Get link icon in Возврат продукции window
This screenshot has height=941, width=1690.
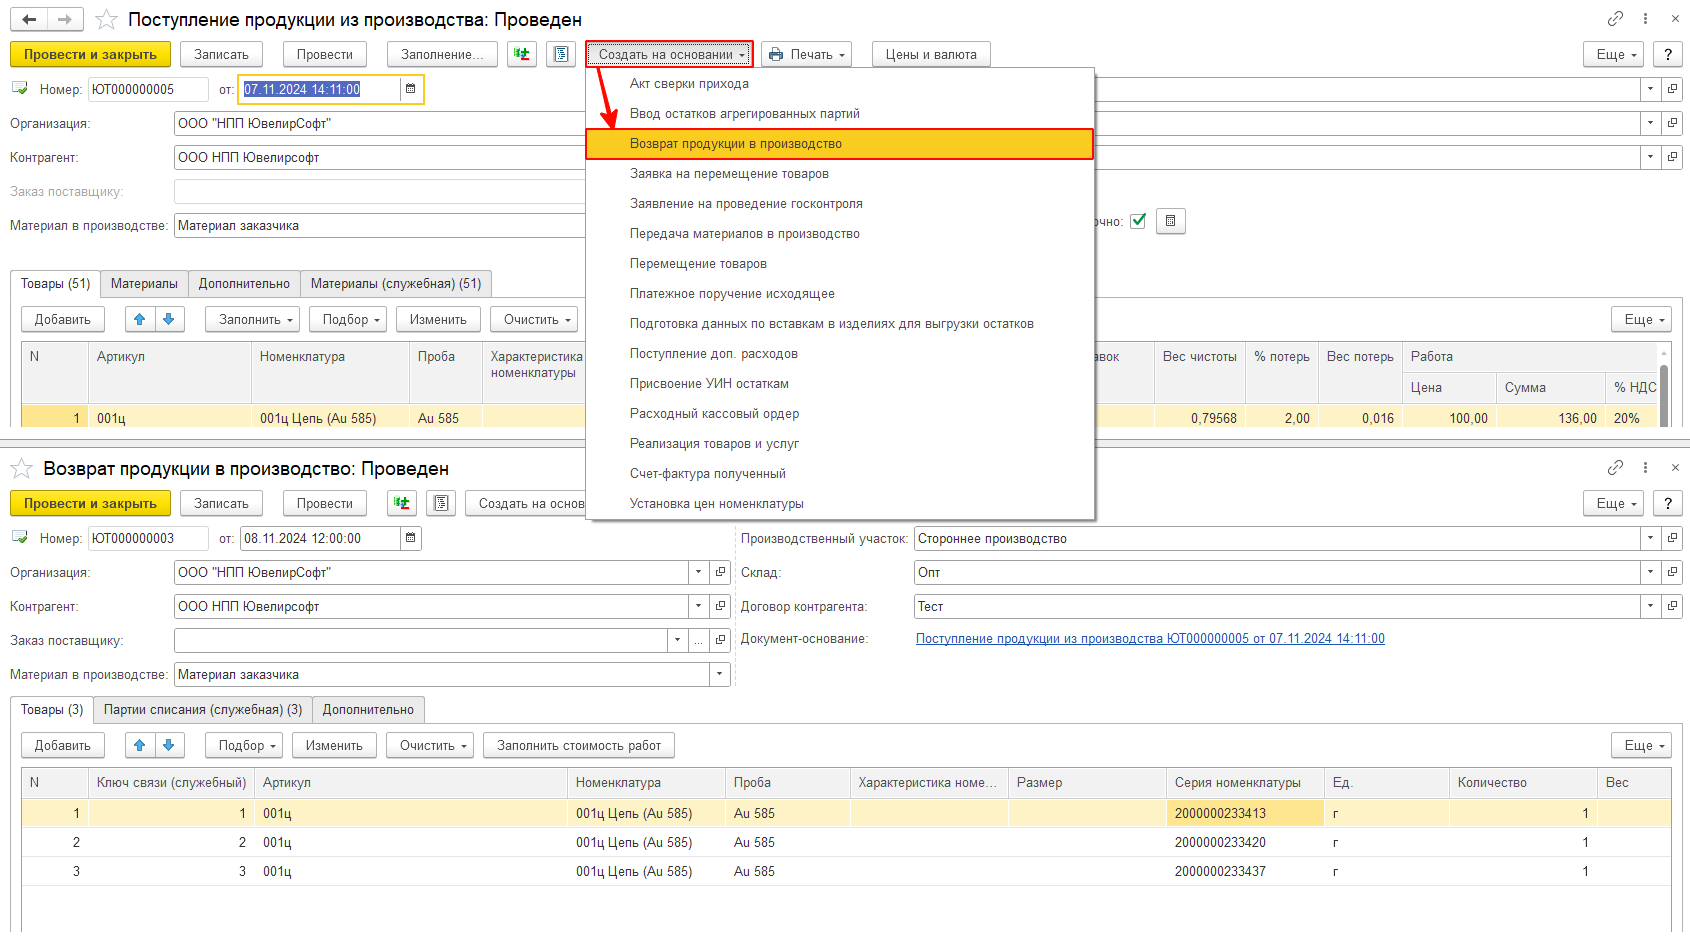[1615, 468]
